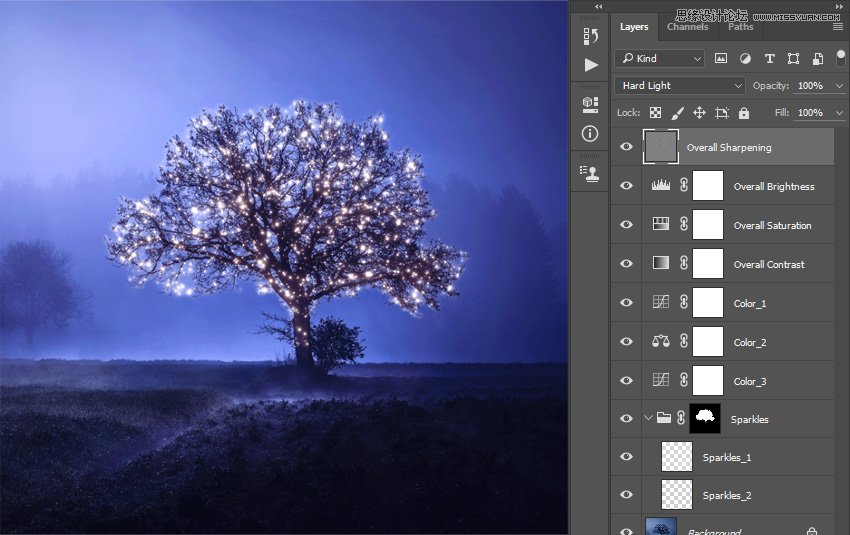Screen dimensions: 850x535
Task: Select the Sparkles group mask thumbnail
Action: [x=705, y=418]
